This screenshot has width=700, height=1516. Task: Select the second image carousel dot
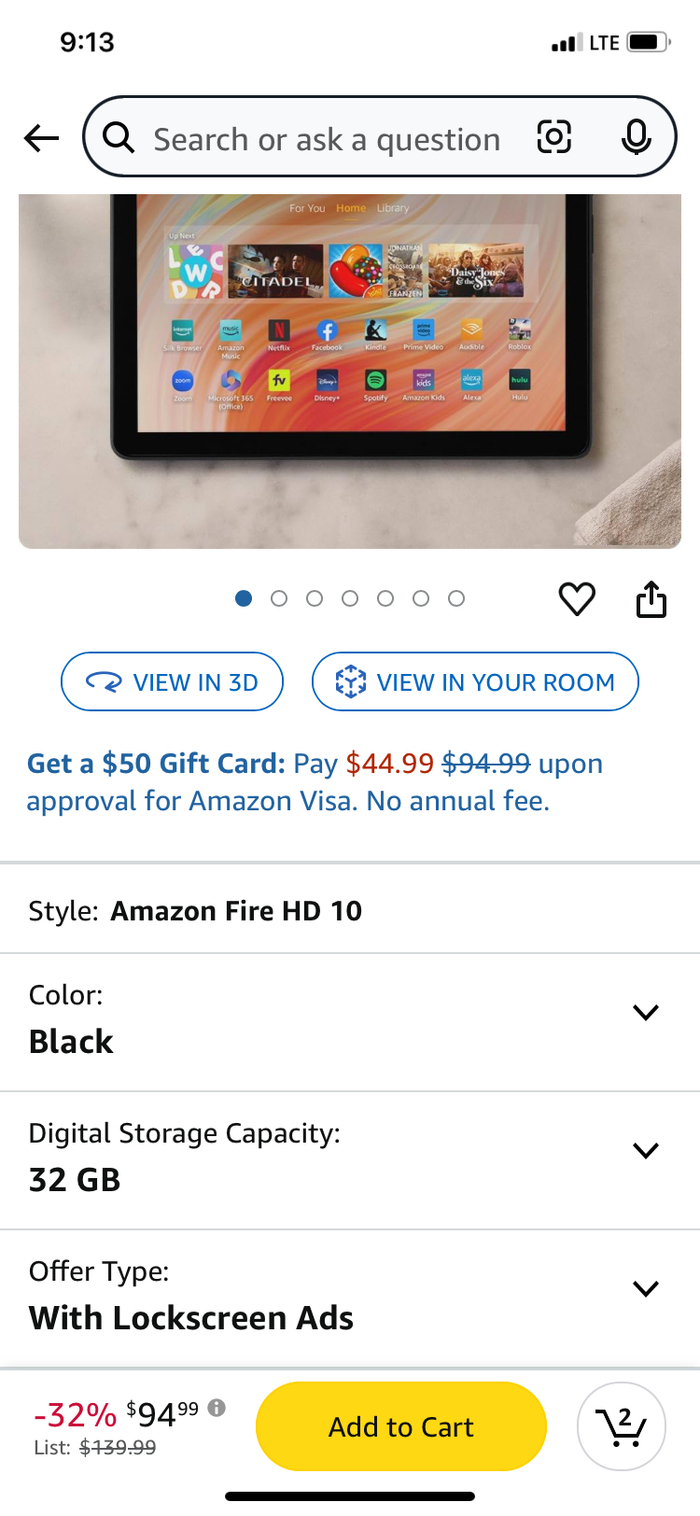pyautogui.click(x=279, y=598)
